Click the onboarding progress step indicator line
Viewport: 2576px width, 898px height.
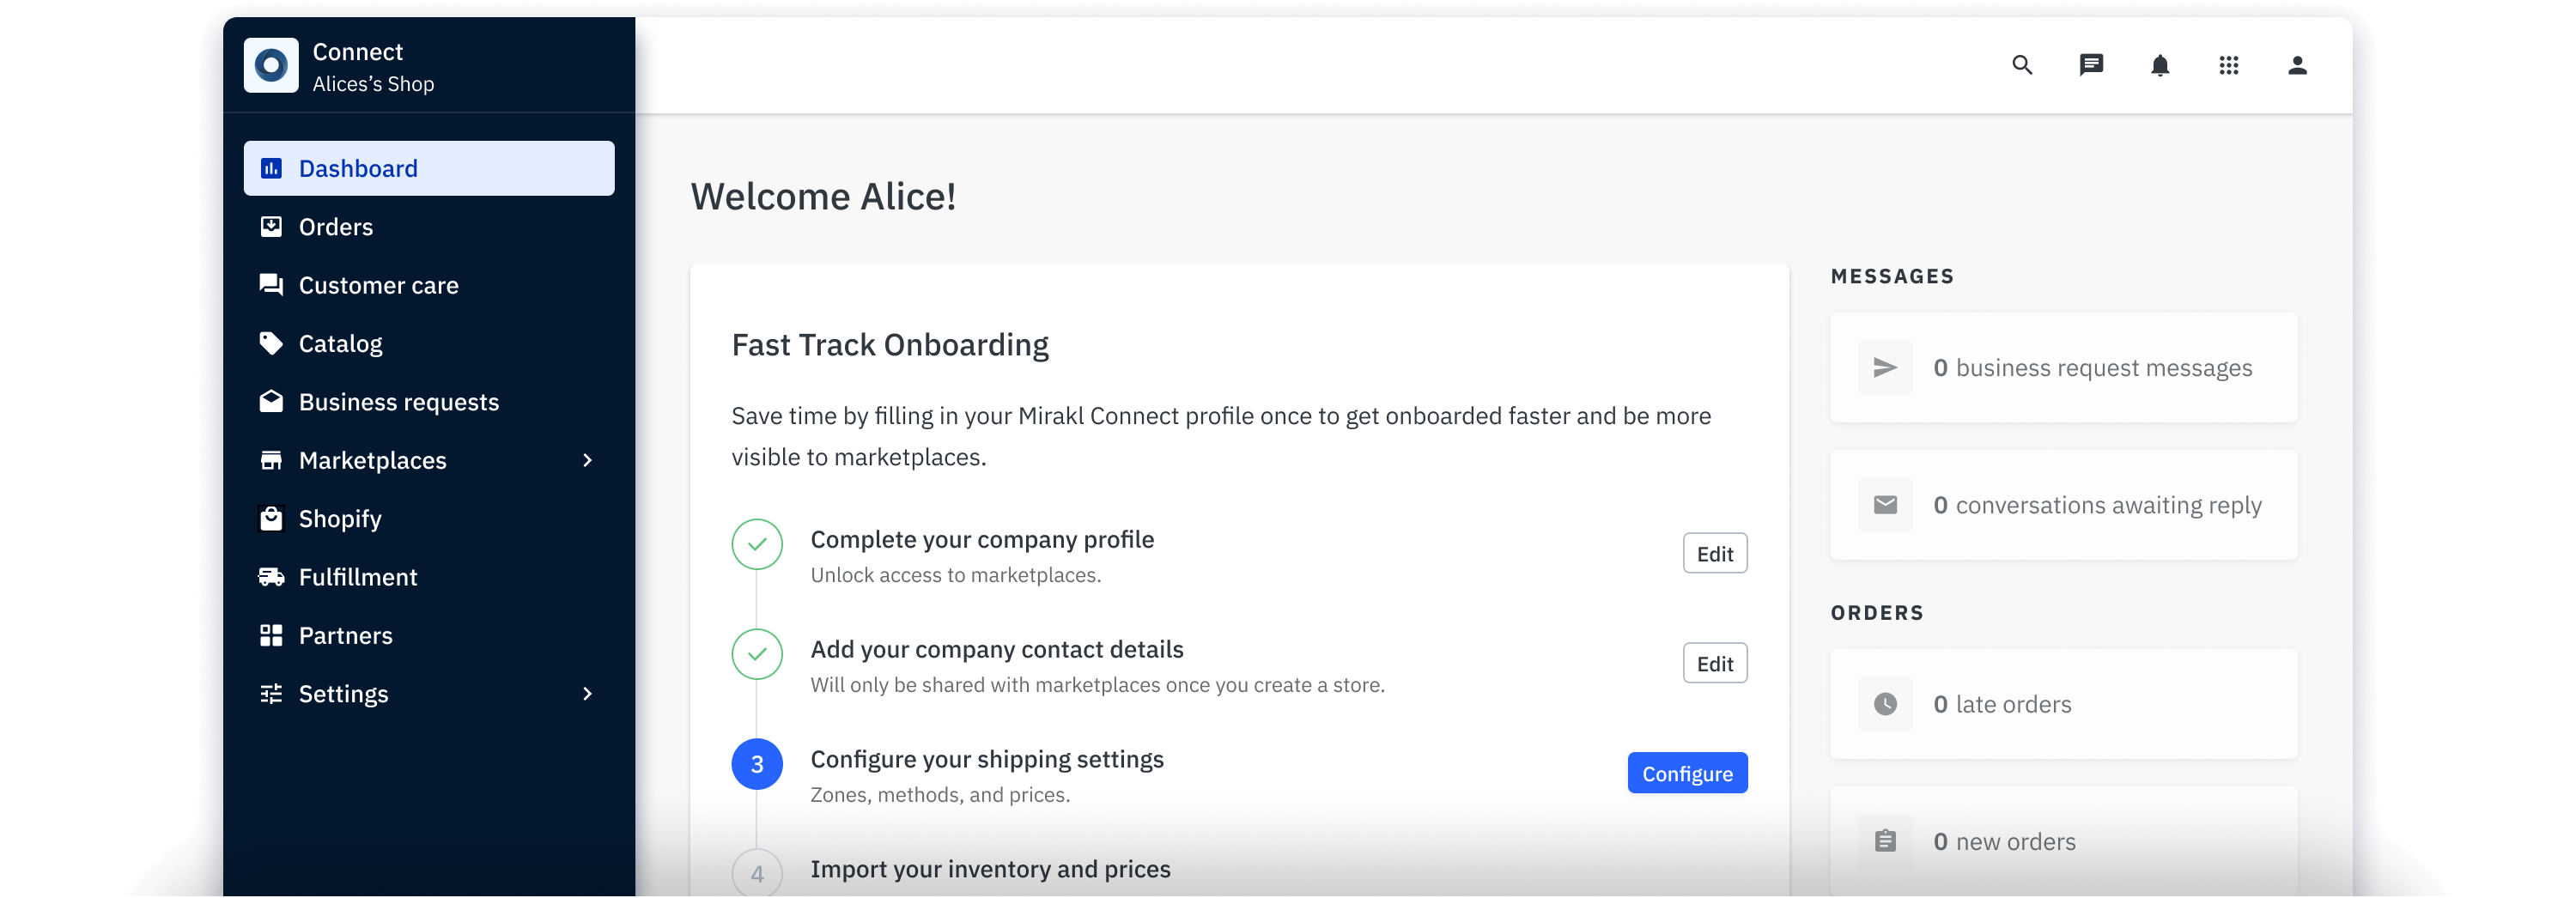click(757, 710)
